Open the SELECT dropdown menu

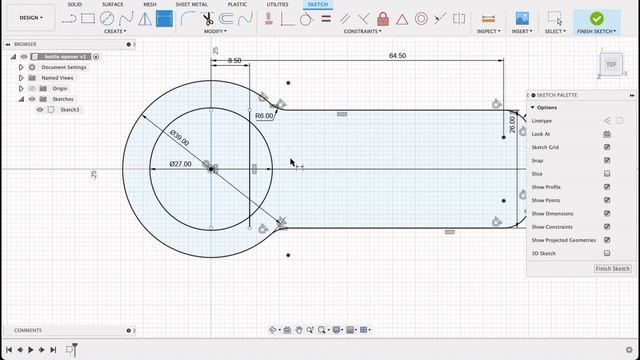(555, 31)
